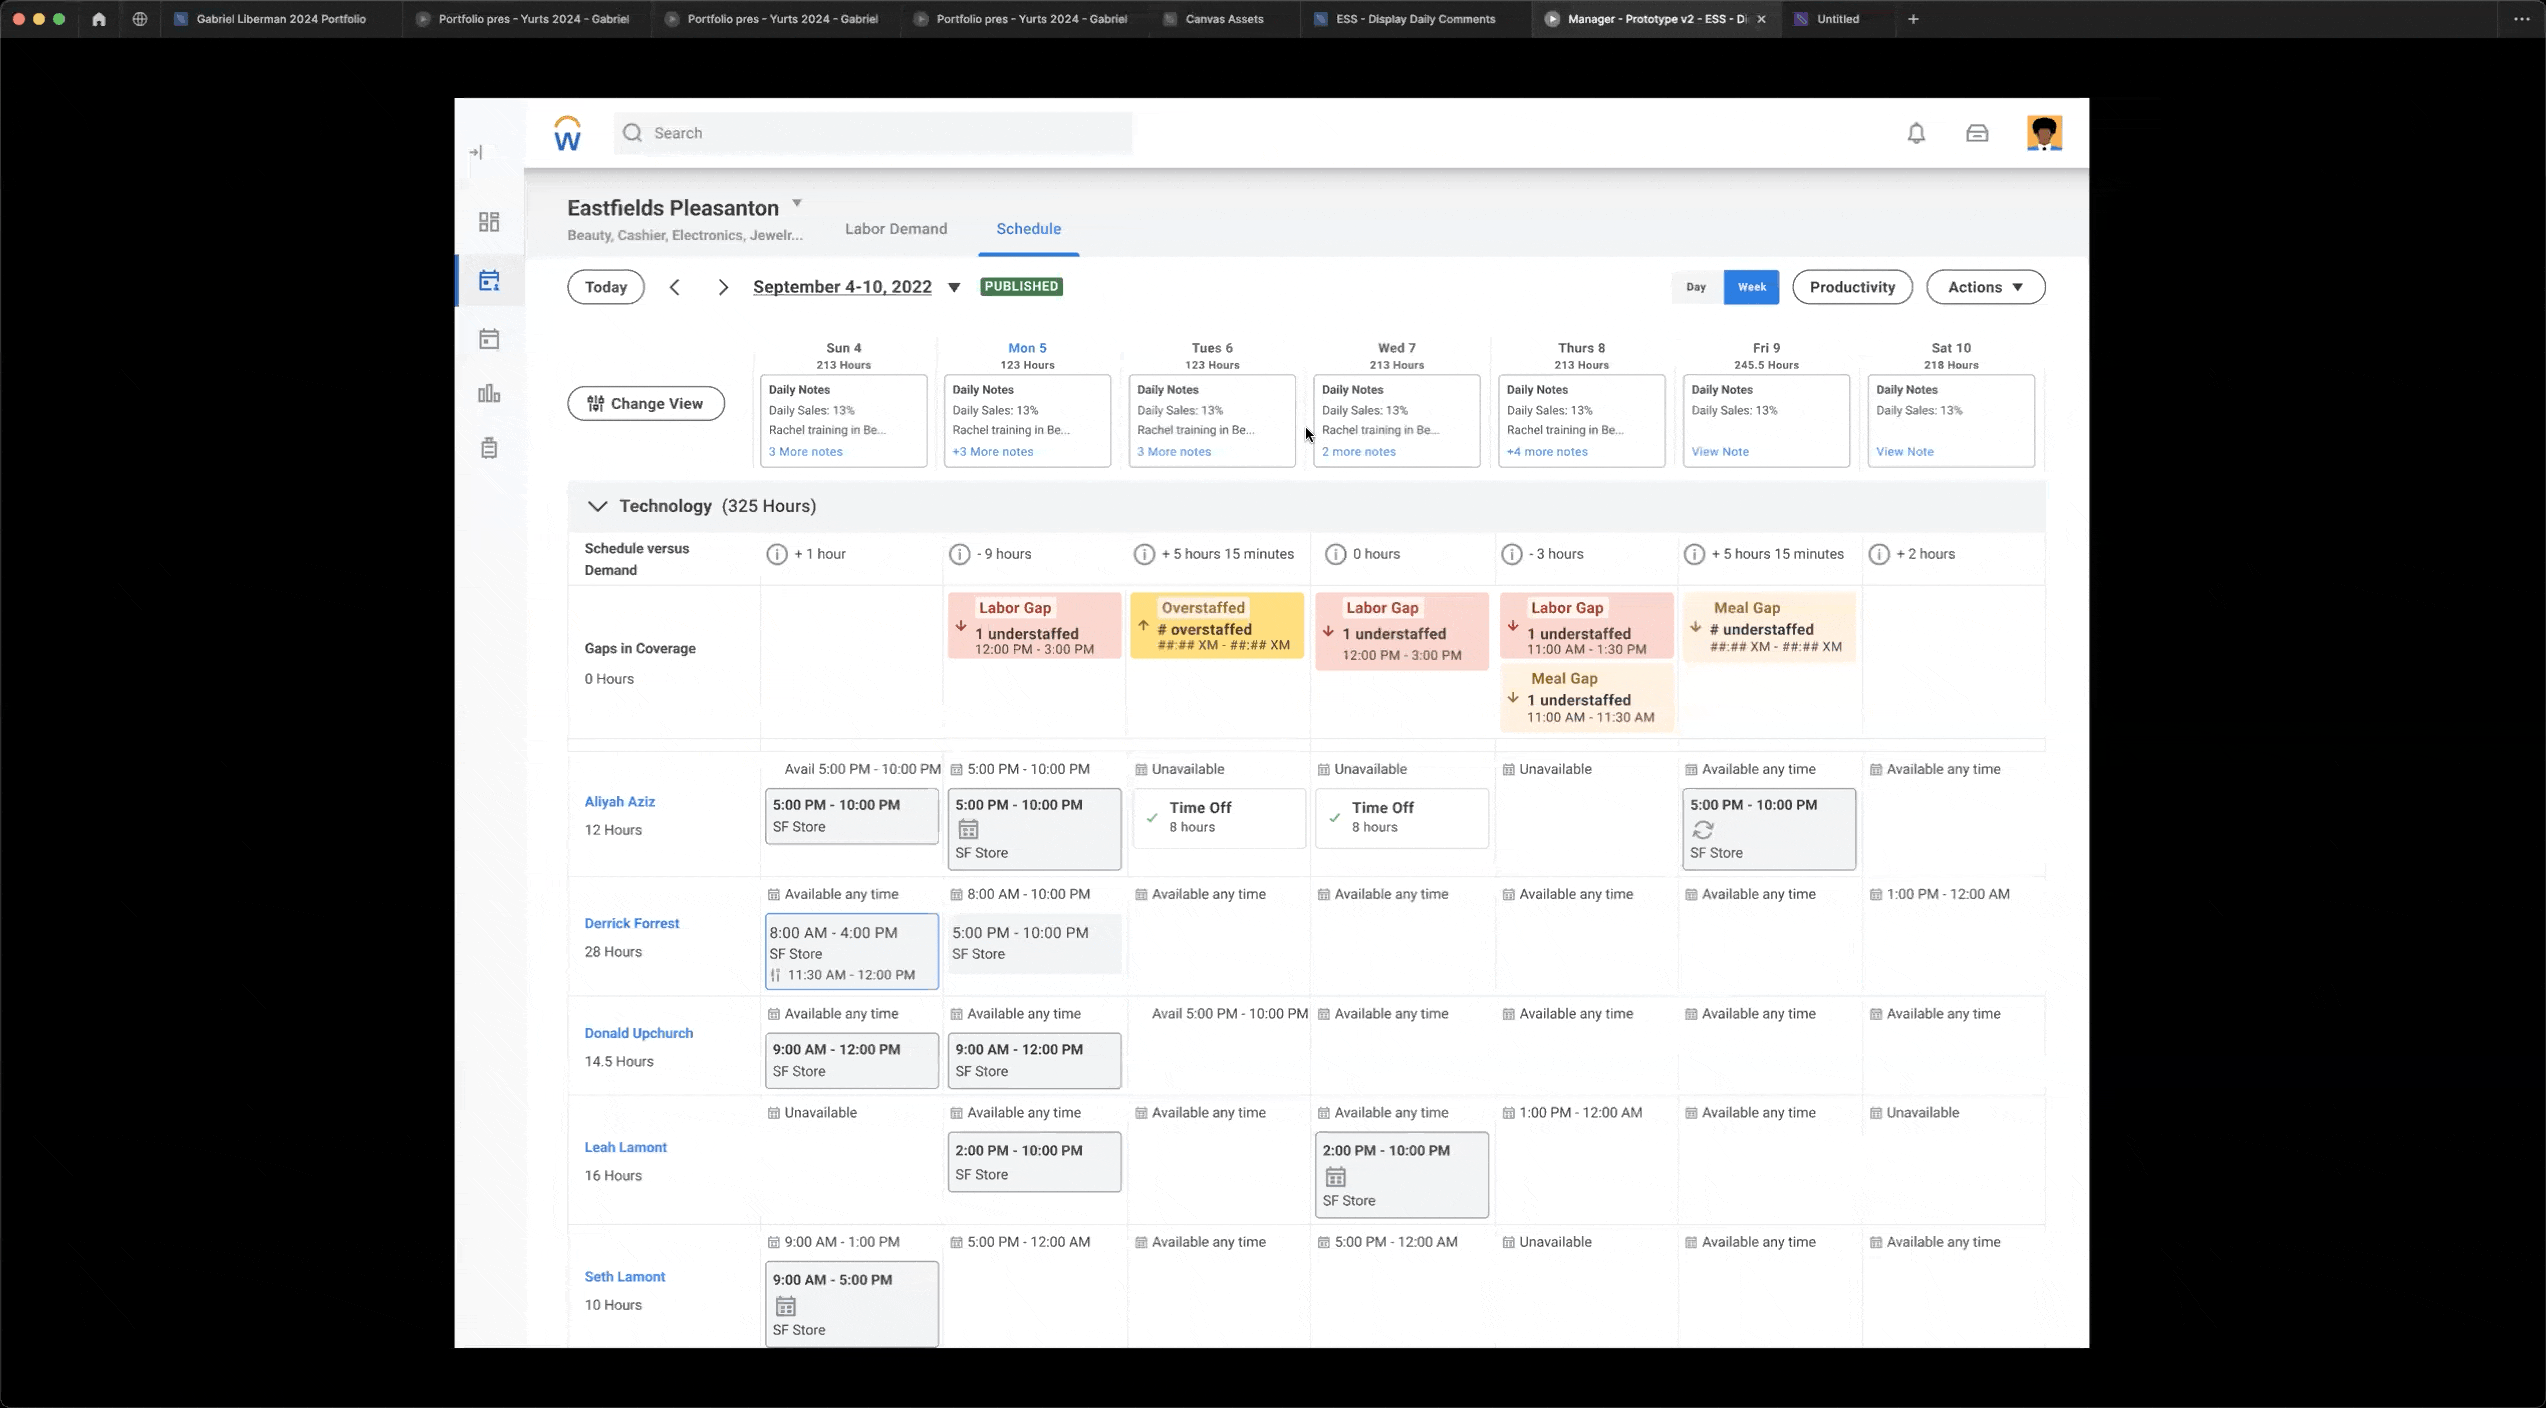Viewport: 2546px width, 1408px height.
Task: Click Aliyah's Tuesday Time Off entry
Action: 1218,818
